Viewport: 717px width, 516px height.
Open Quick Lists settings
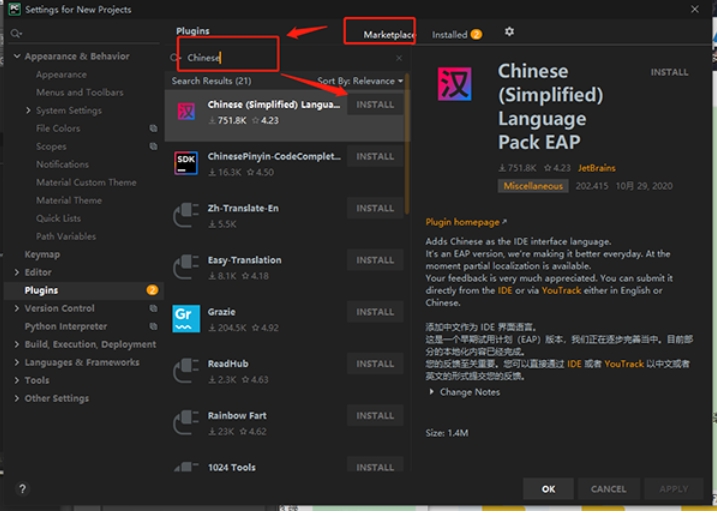tap(58, 218)
